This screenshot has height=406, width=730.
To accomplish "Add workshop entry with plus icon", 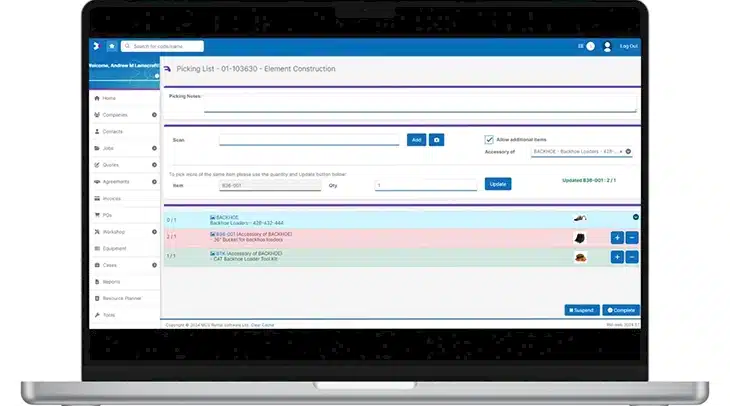I will pos(154,232).
